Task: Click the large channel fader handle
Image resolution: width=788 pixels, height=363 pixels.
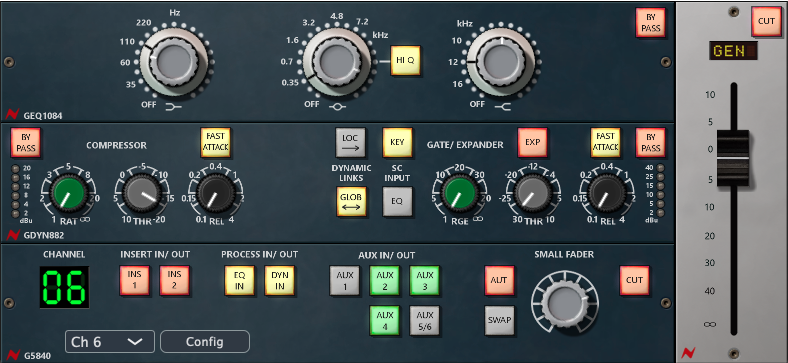Action: pos(733,158)
